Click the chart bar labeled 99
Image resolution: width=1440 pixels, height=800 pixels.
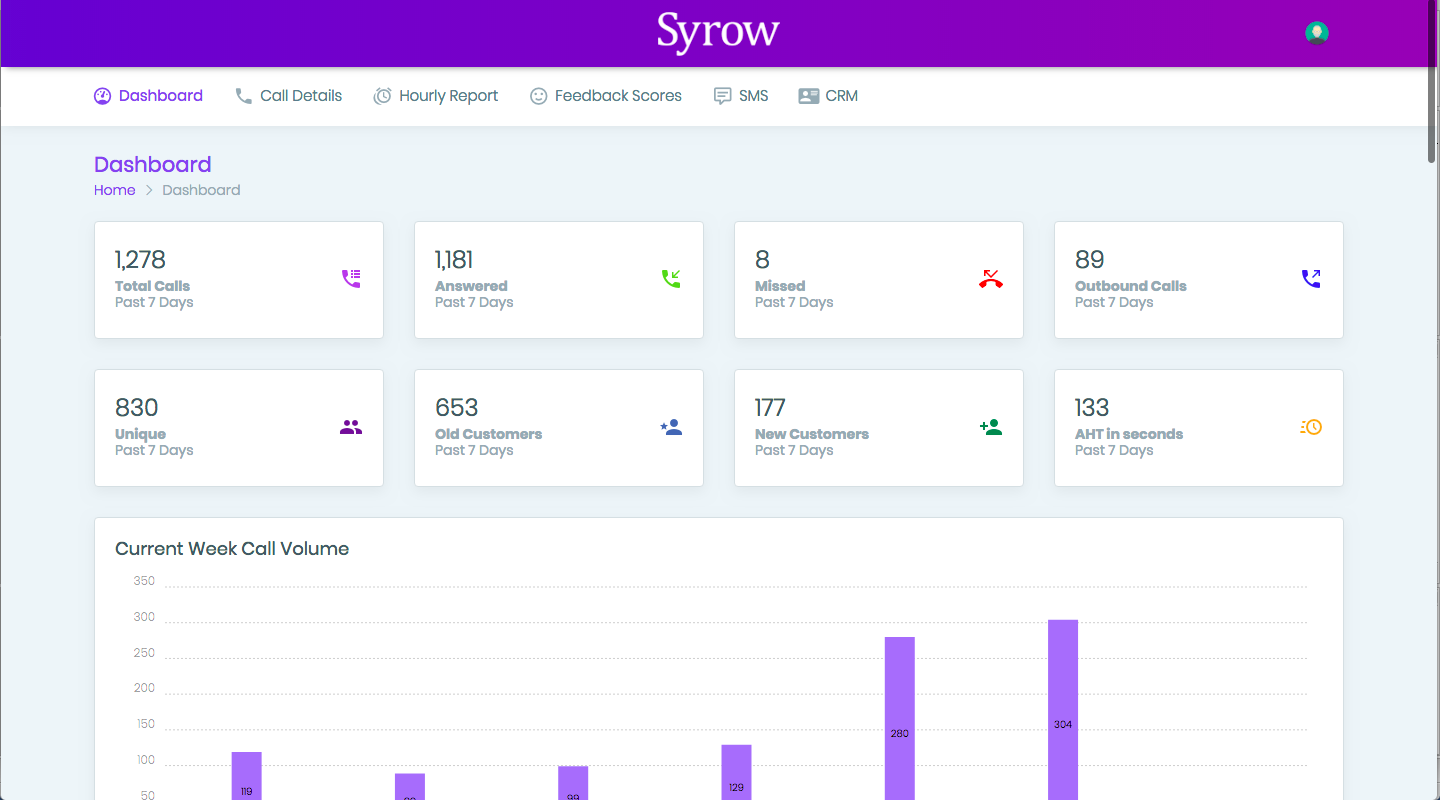tap(573, 783)
